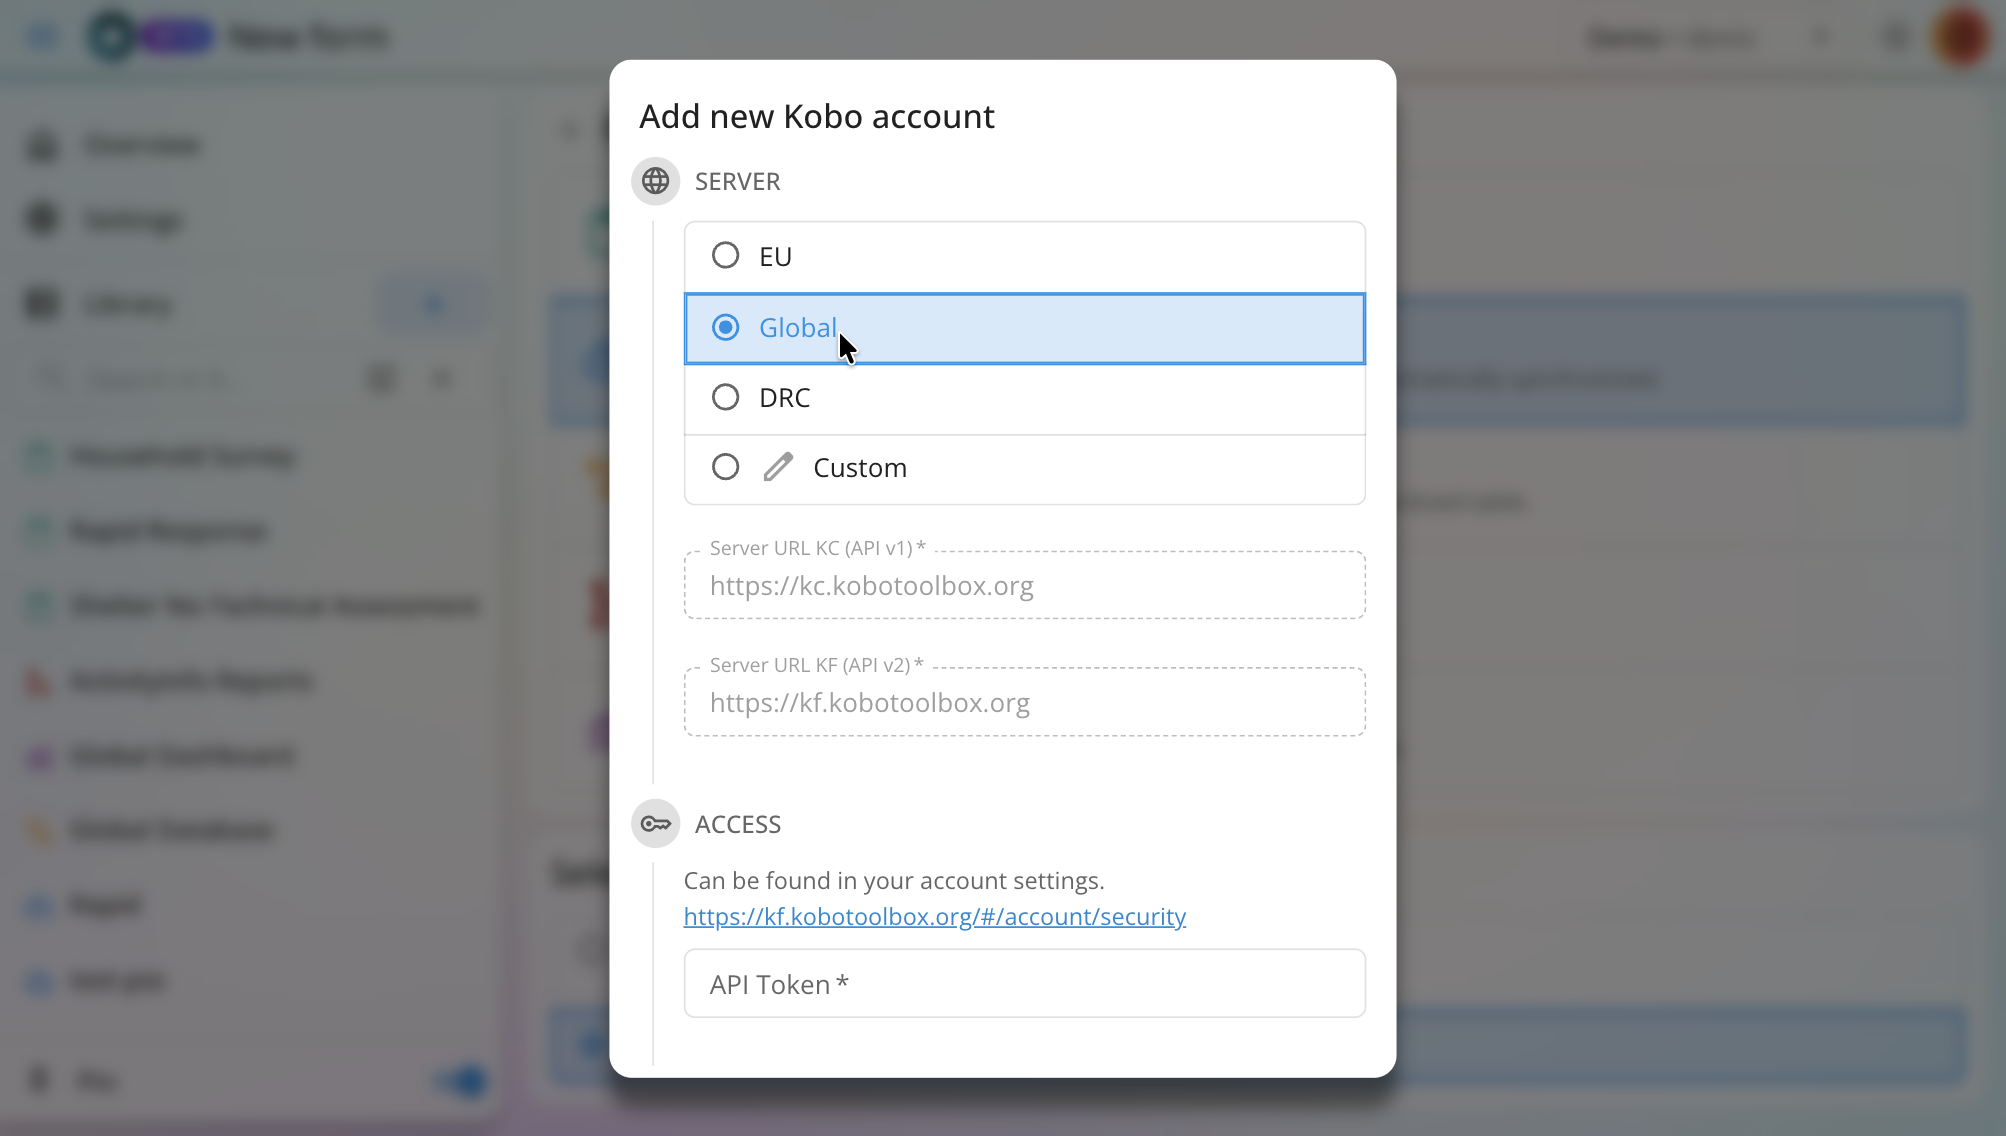Screen dimensions: 2006x1136
Task: Click the key icon beside ACCESS
Action: click(x=655, y=824)
